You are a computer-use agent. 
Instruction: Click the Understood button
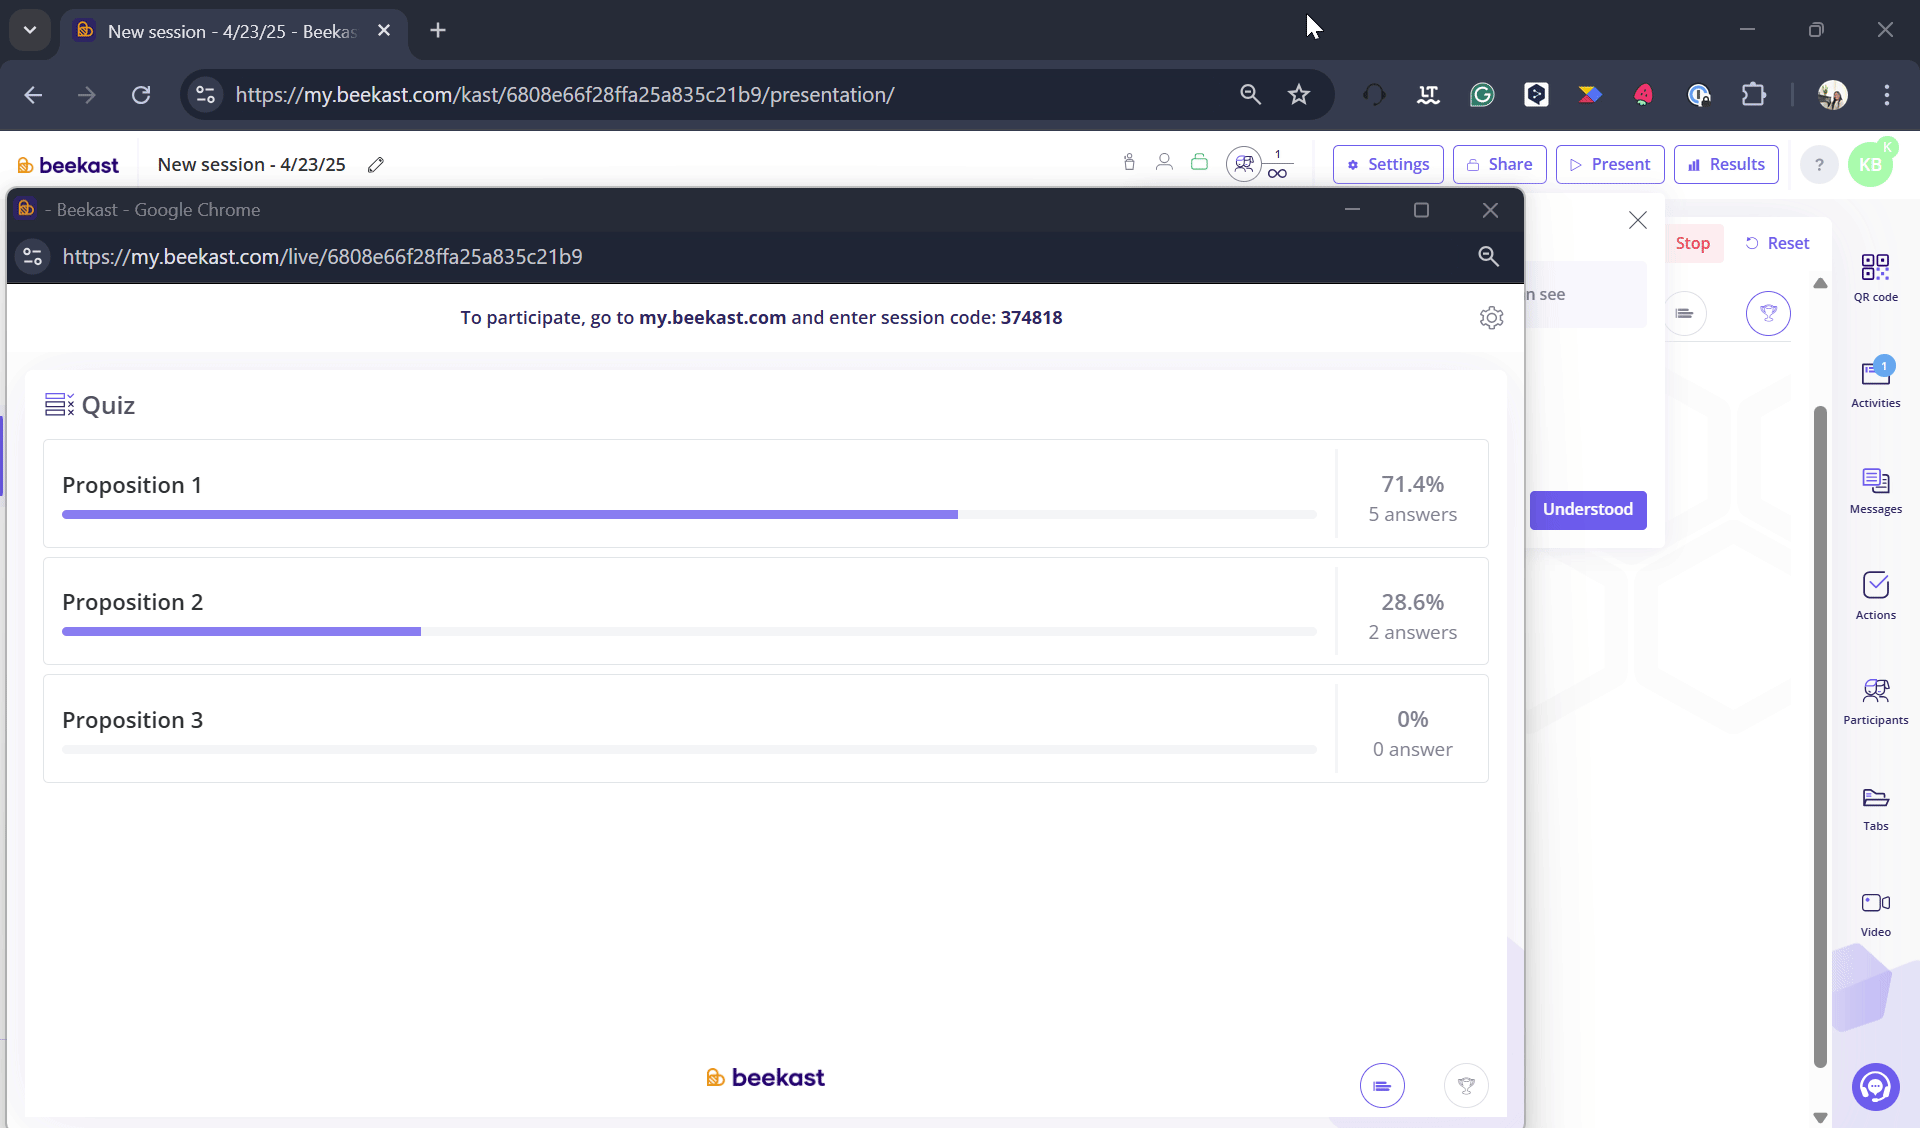(x=1587, y=510)
